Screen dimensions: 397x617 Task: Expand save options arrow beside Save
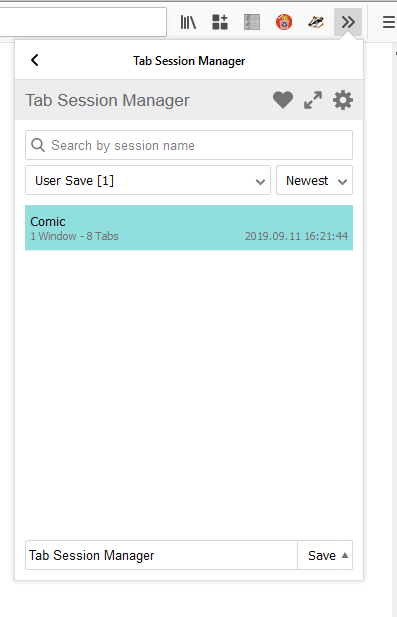tap(345, 555)
